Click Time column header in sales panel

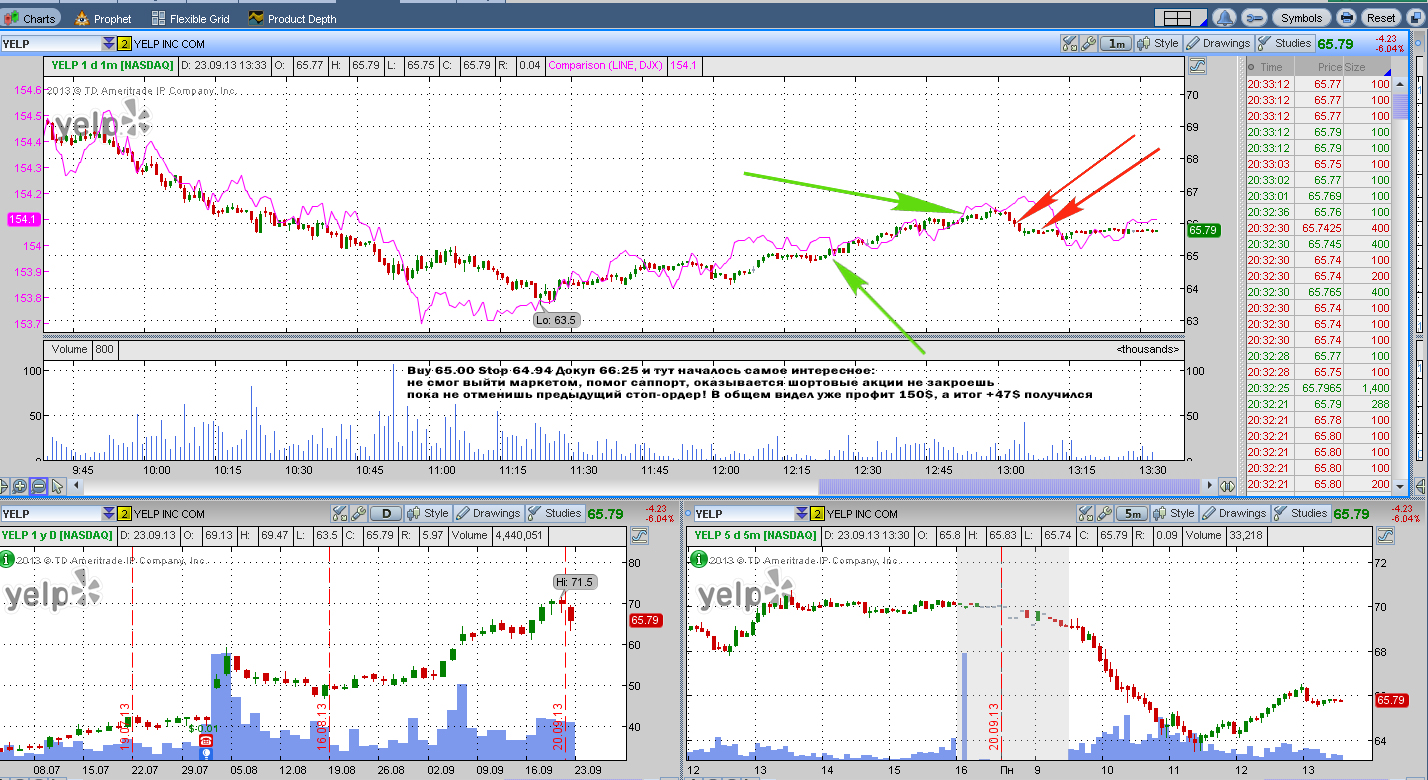(x=1272, y=67)
